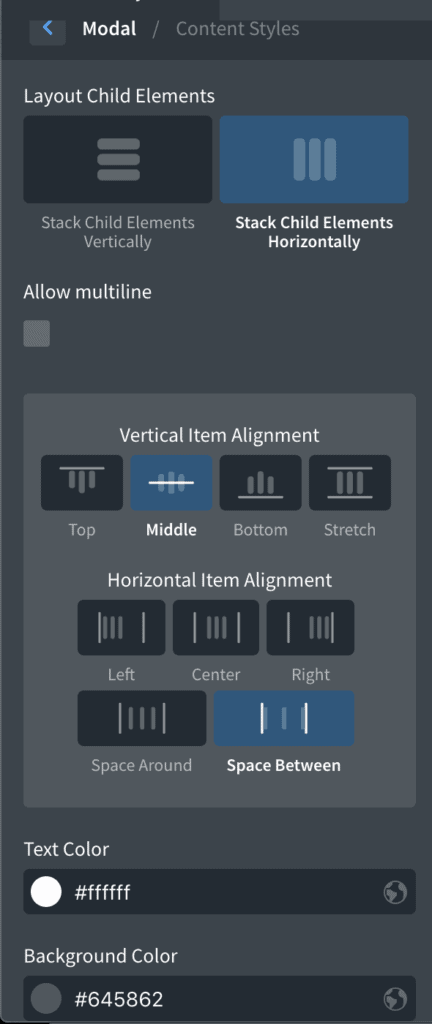
Task: Go back using the chevron arrow
Action: pyautogui.click(x=47, y=28)
